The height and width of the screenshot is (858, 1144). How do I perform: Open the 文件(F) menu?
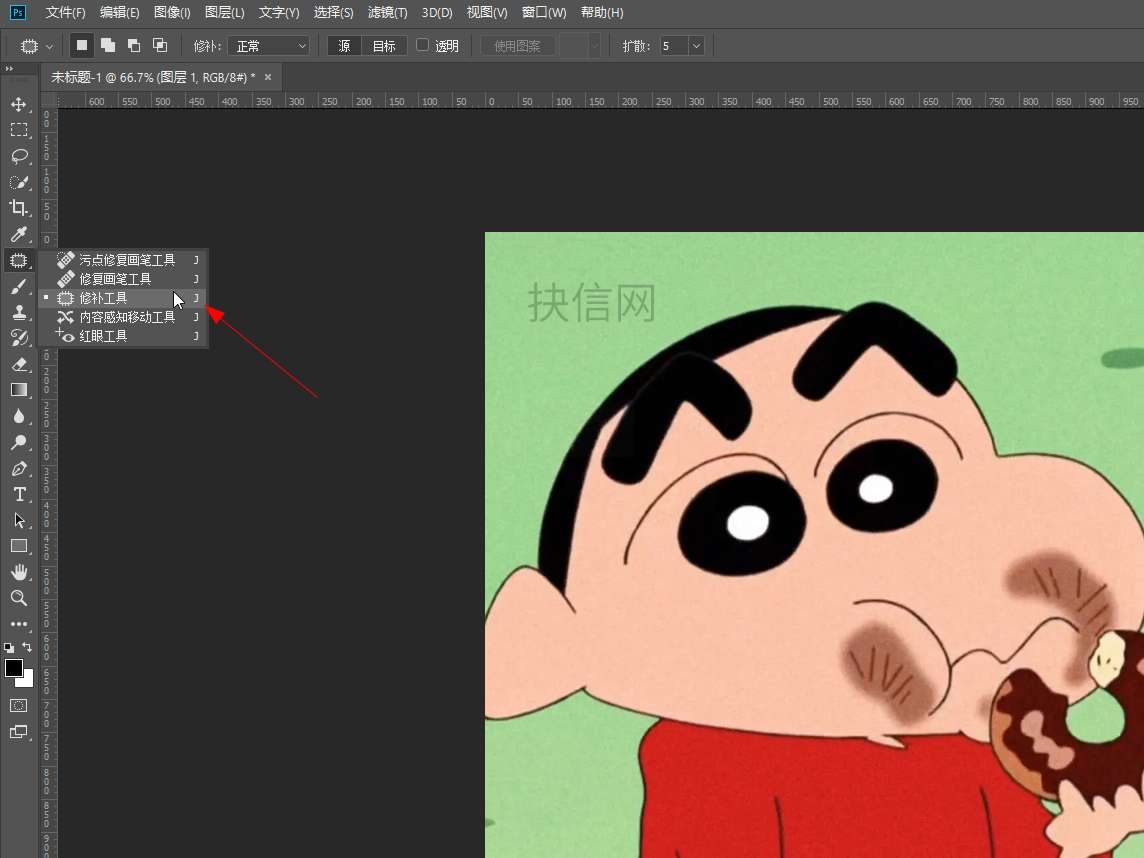(x=66, y=12)
